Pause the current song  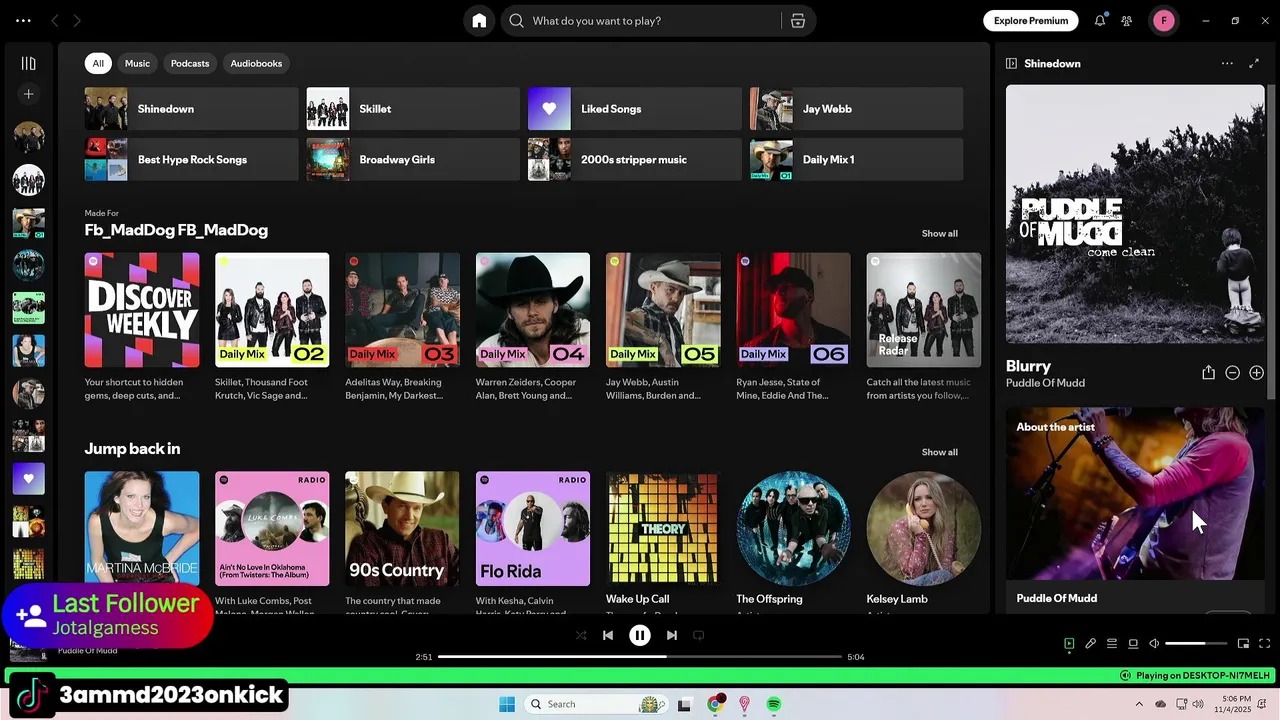[640, 635]
